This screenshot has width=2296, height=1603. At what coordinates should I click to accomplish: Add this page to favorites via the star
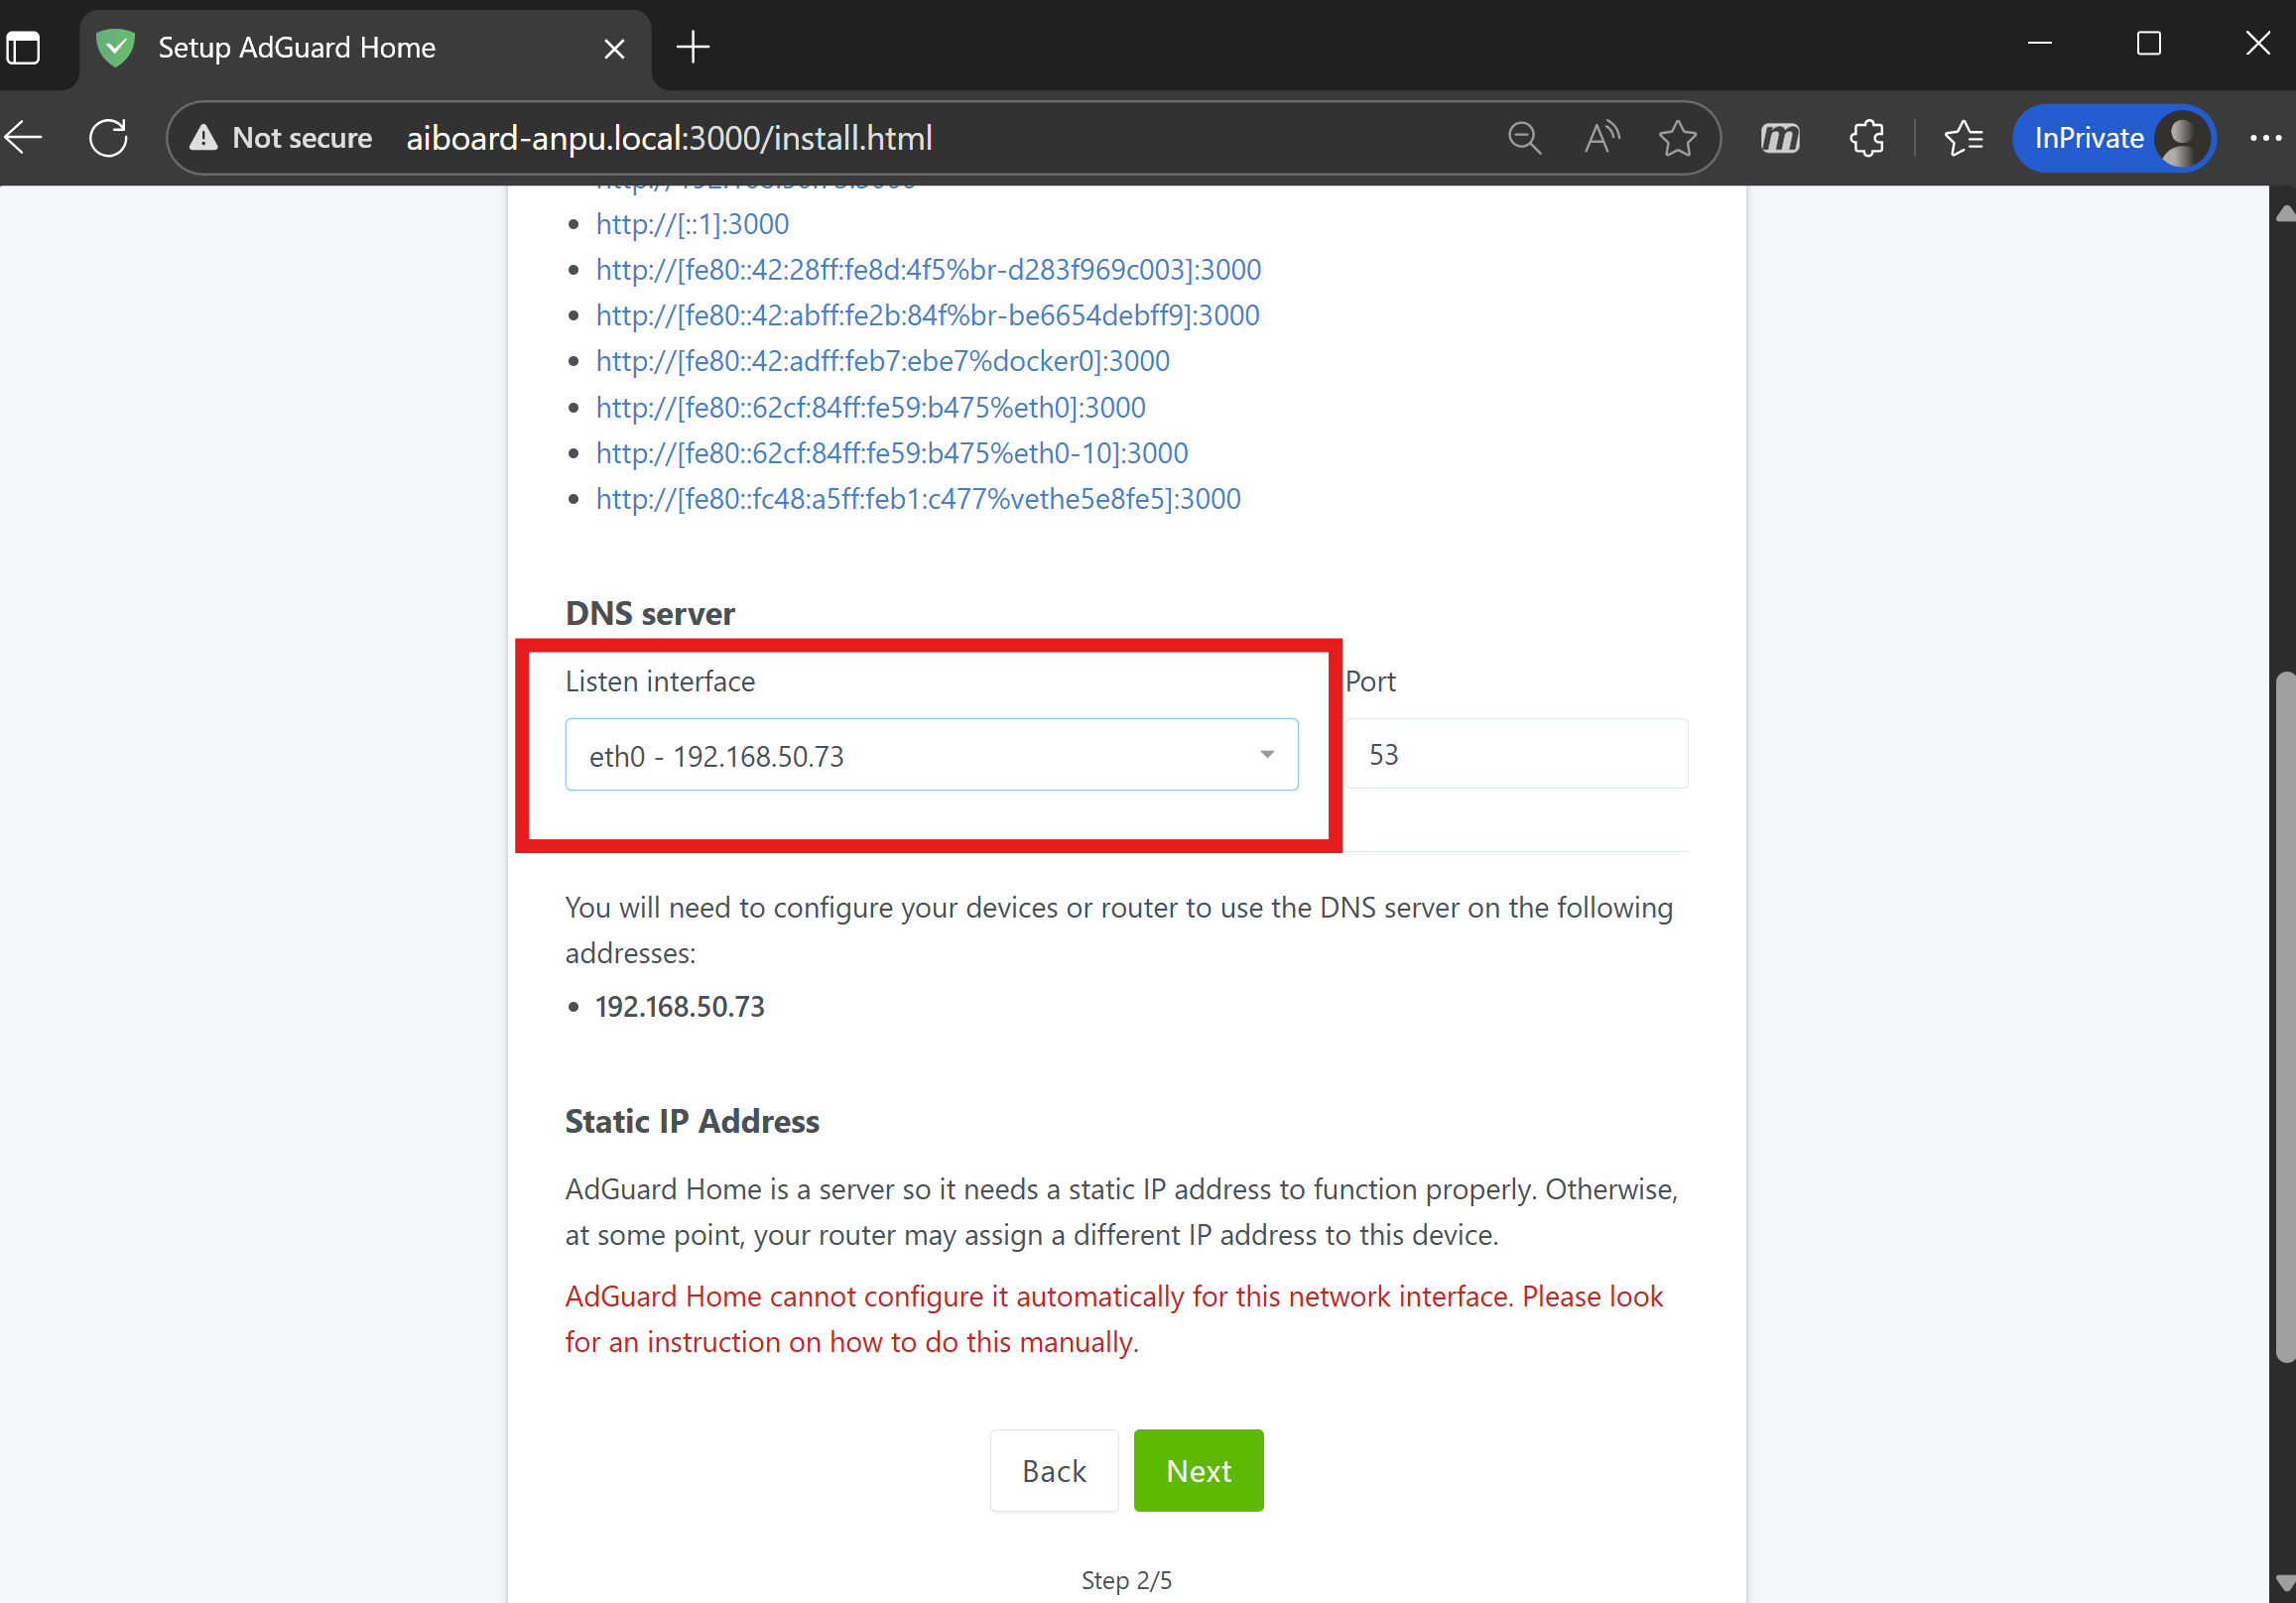[x=1678, y=138]
